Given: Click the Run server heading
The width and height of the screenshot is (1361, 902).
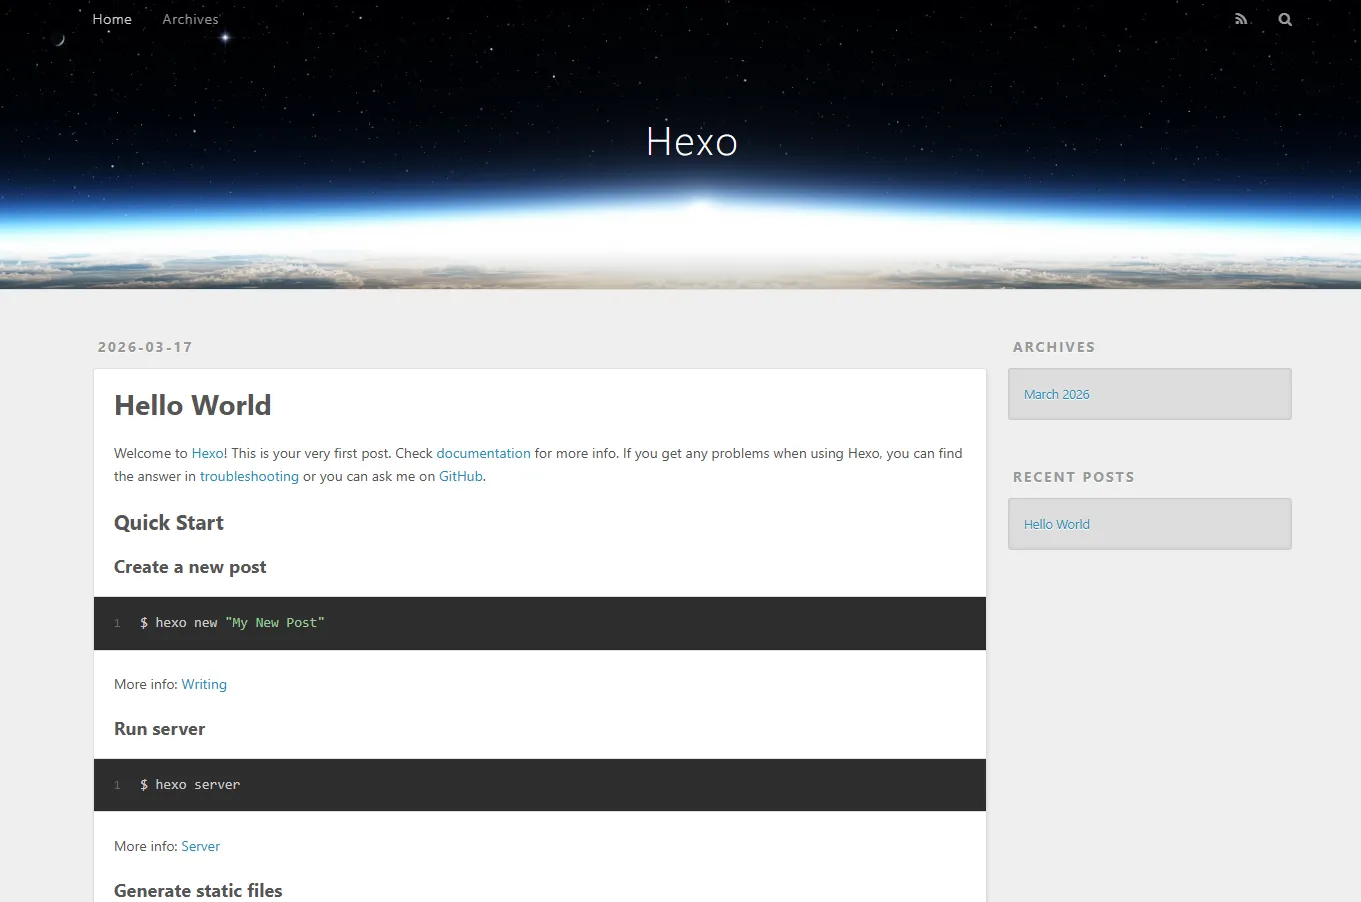Looking at the screenshot, I should (x=159, y=729).
